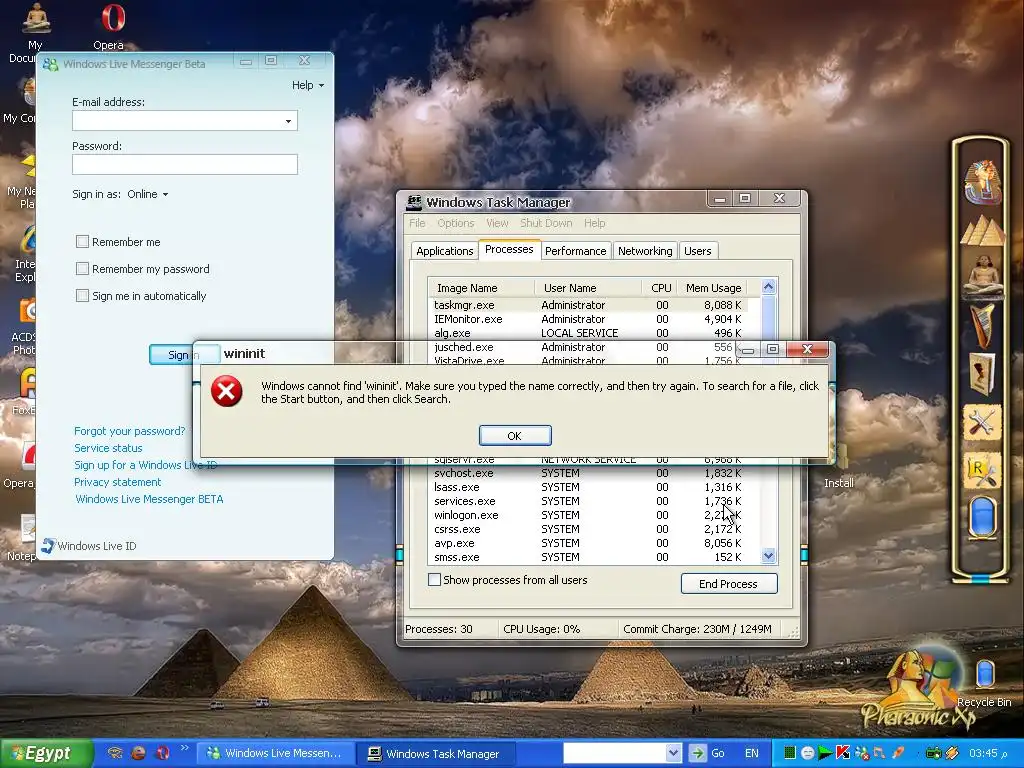Expand the E-mail address dropdown arrow
Viewport: 1024px width, 768px height.
(288, 121)
